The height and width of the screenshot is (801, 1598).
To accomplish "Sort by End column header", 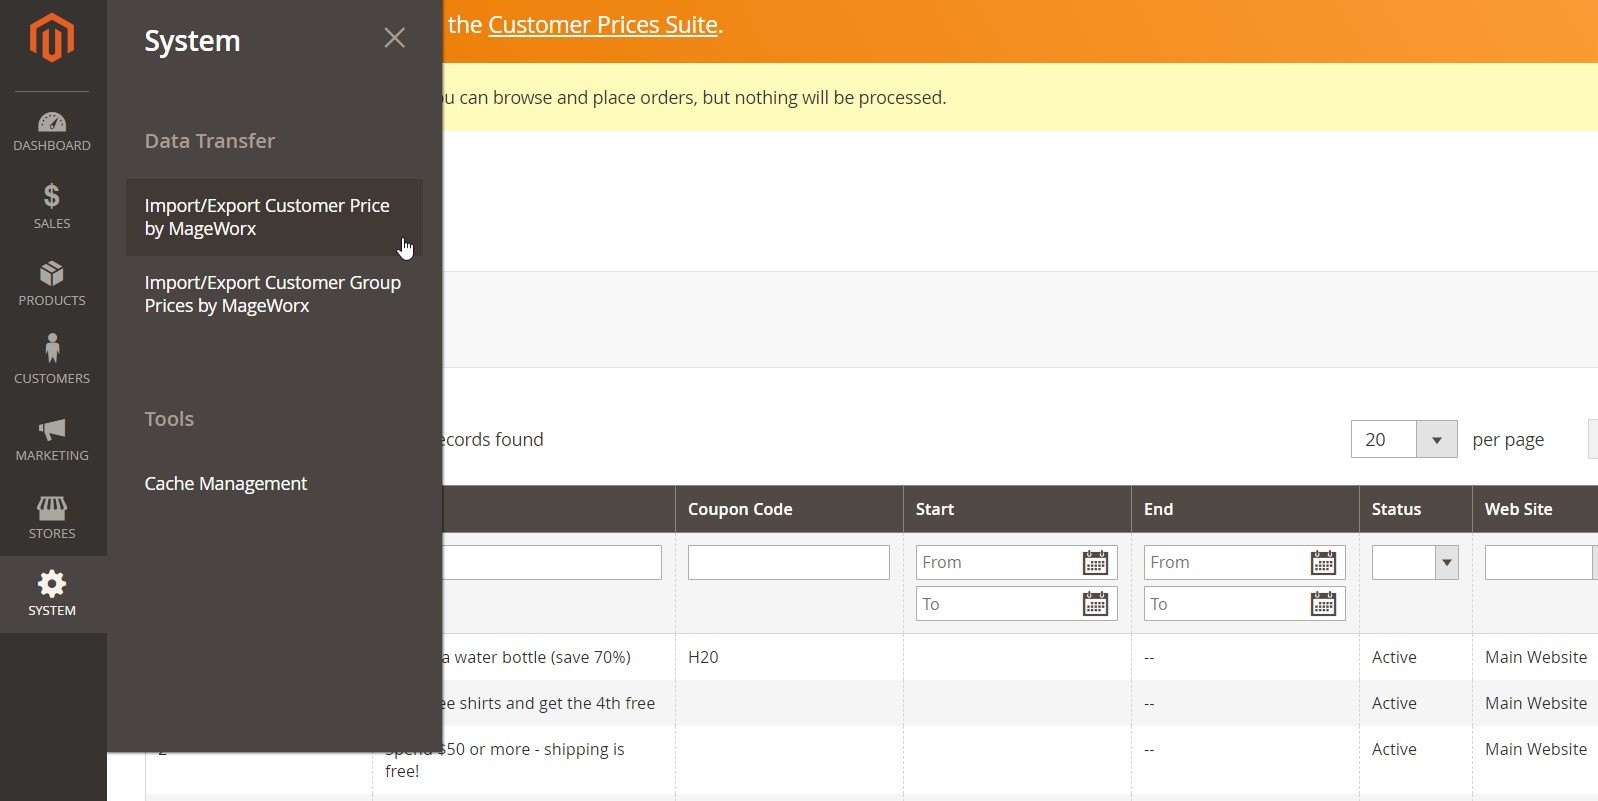I will 1245,509.
